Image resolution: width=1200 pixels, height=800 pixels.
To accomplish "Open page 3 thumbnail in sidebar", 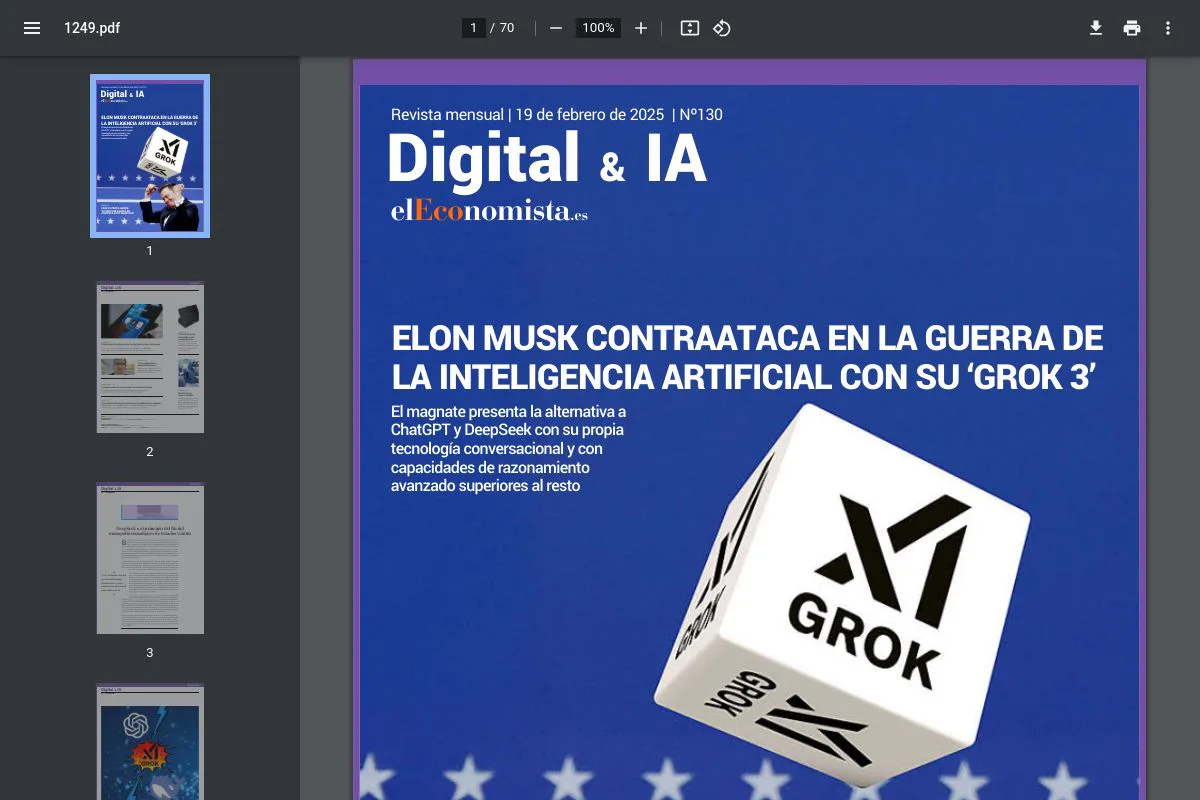I will click(150, 558).
